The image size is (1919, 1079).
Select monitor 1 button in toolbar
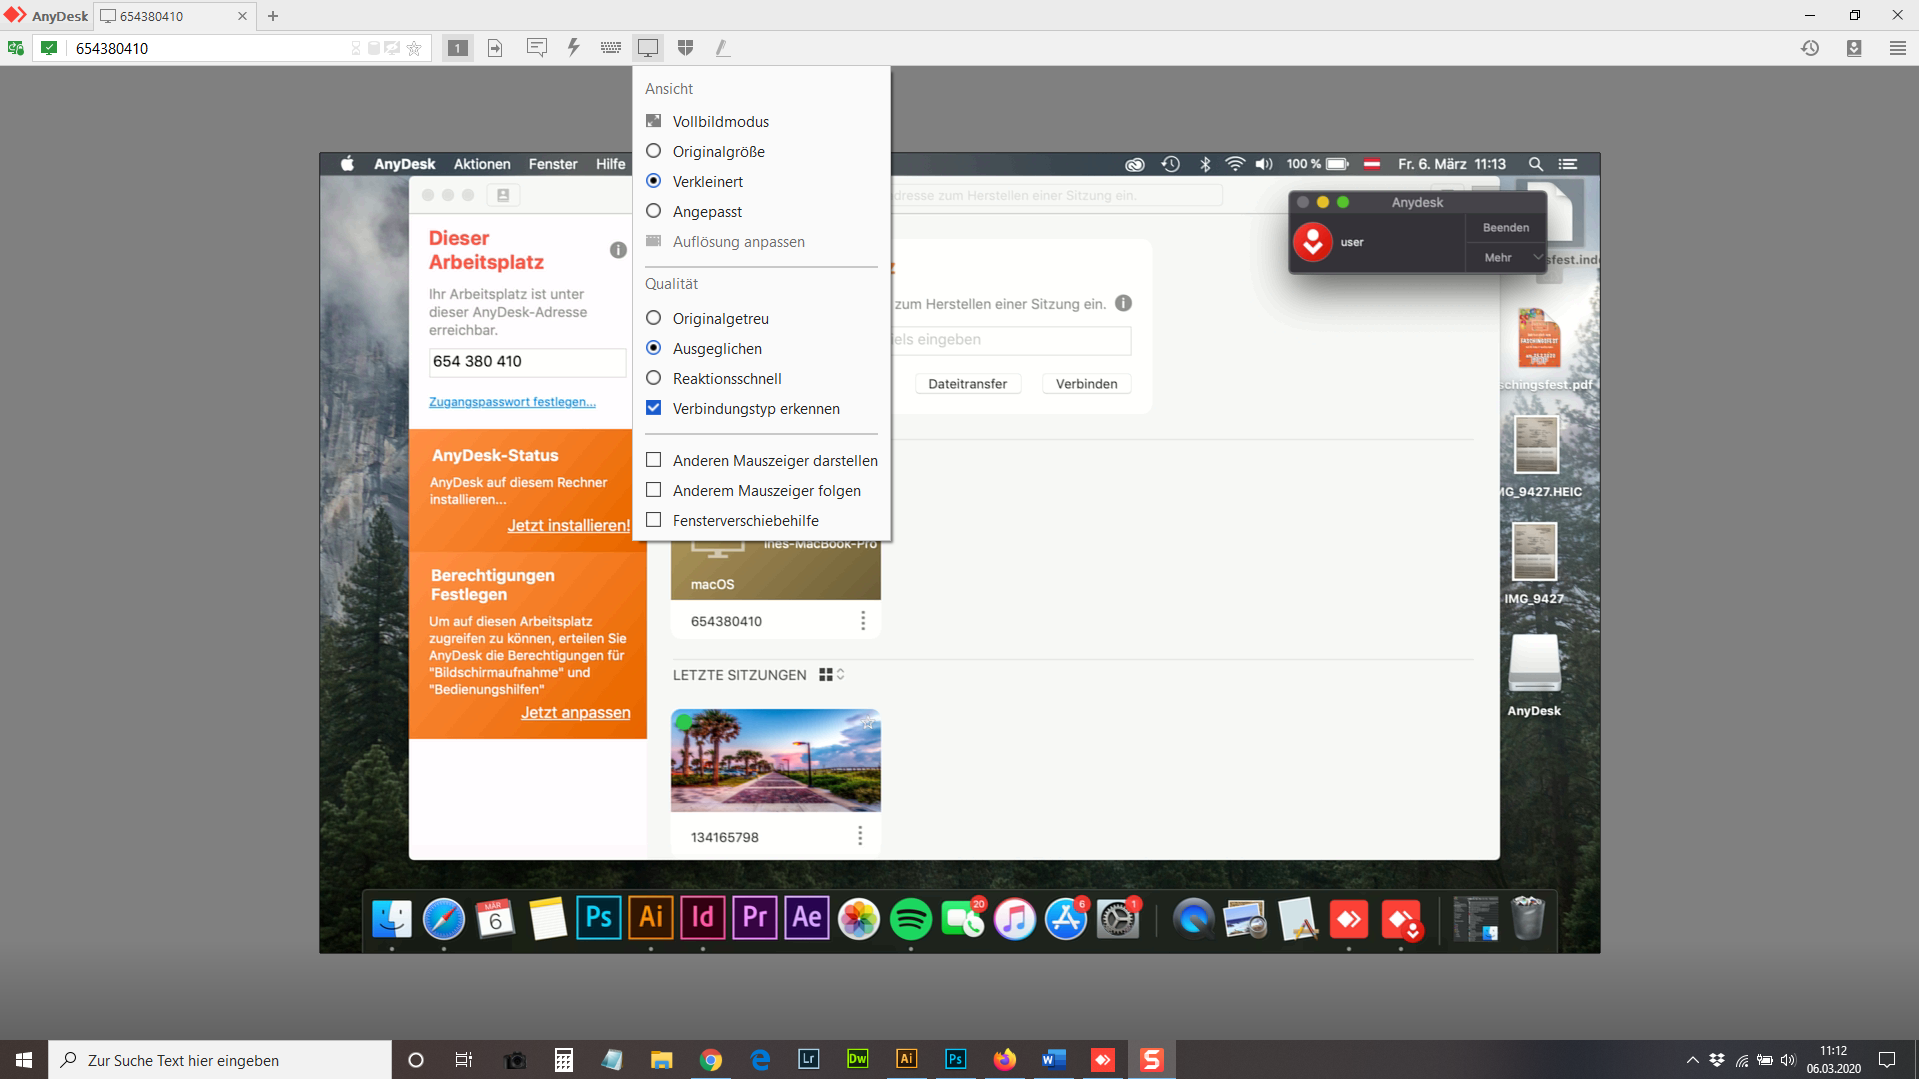(457, 47)
